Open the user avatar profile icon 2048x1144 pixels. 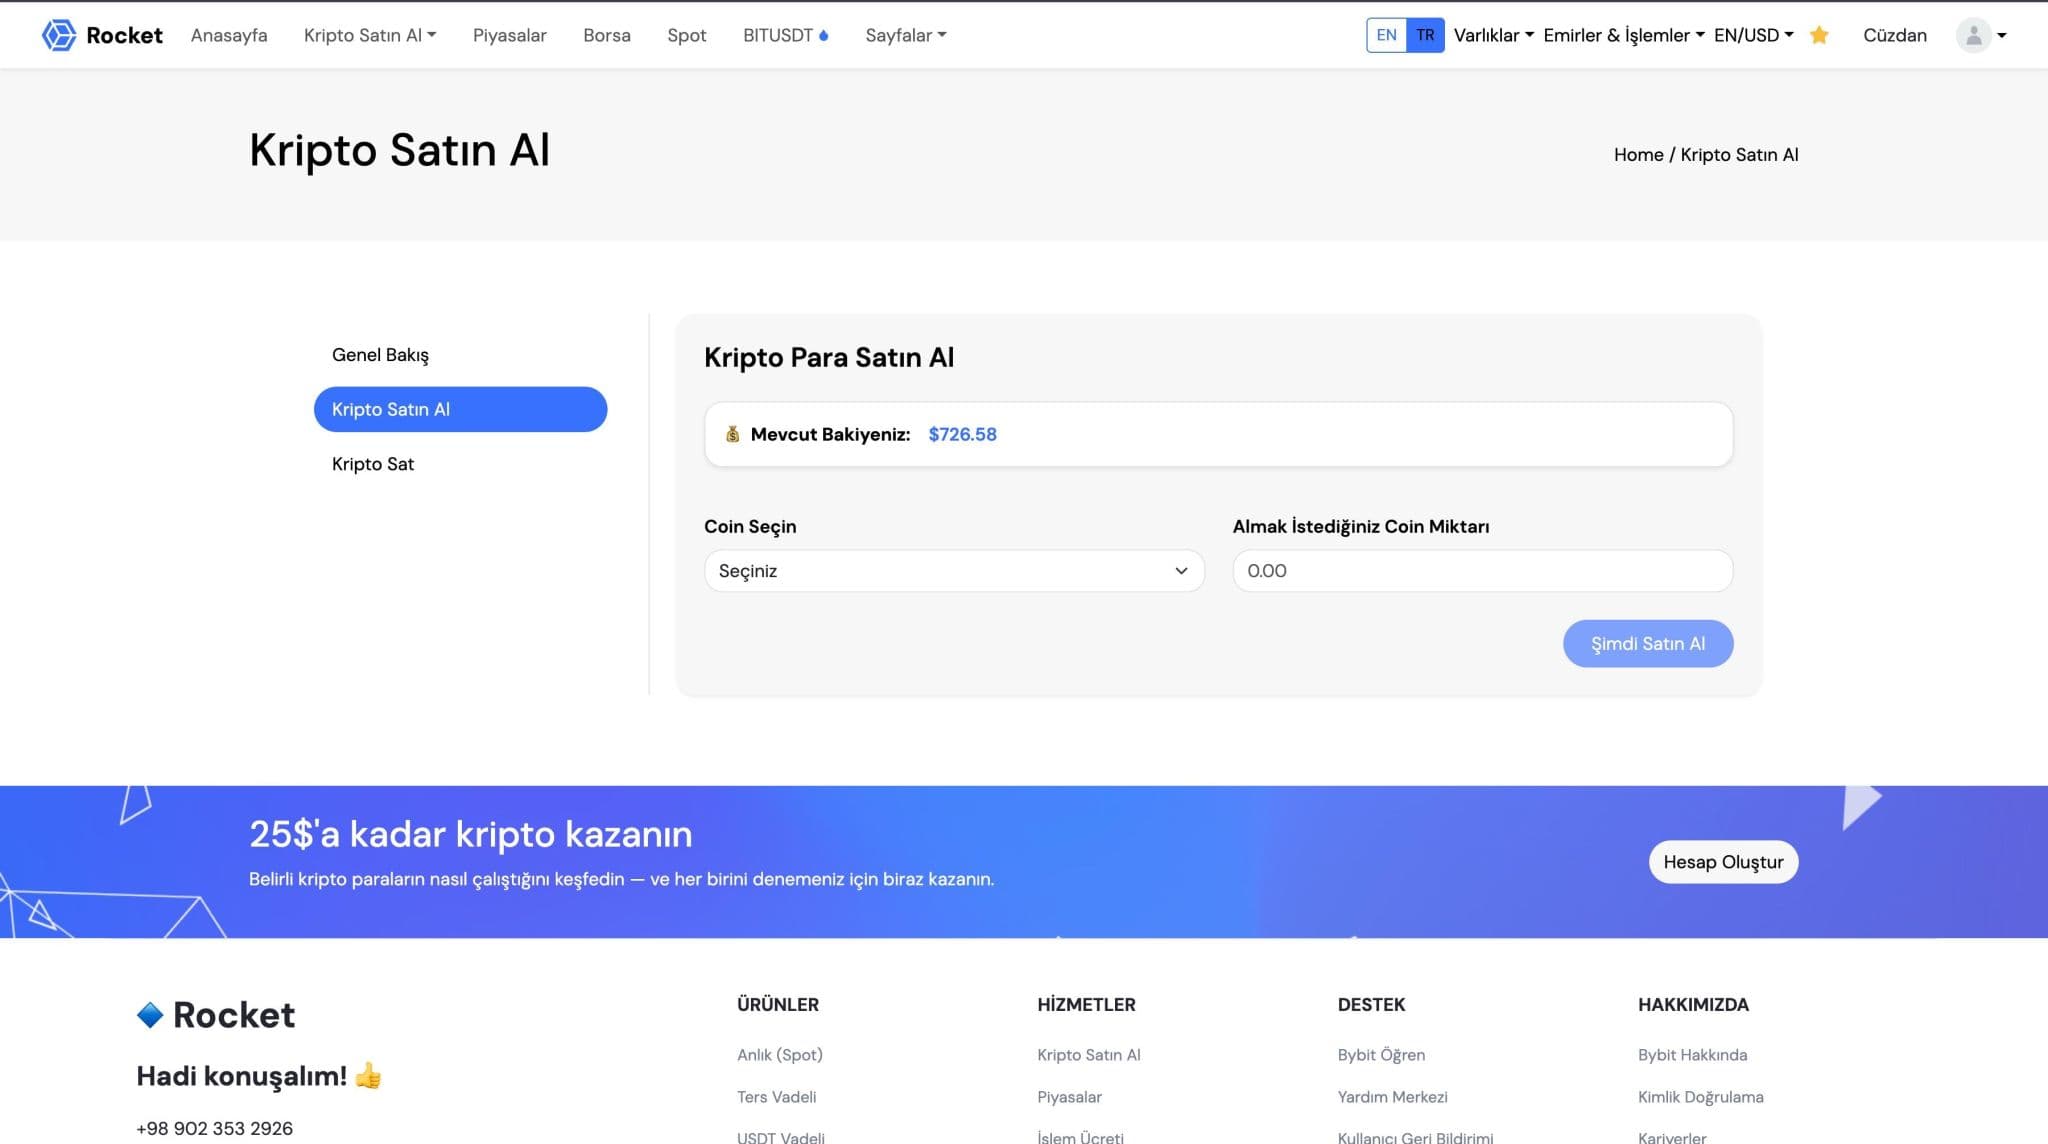(x=1973, y=35)
